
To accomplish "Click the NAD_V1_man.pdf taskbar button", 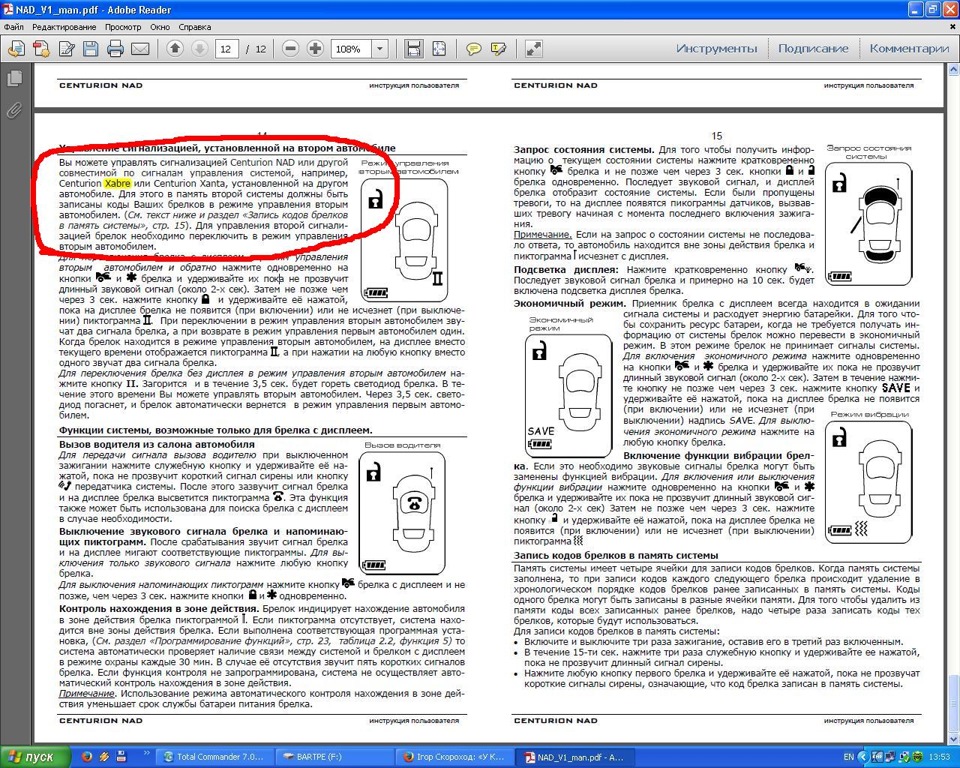I will click(x=574, y=758).
